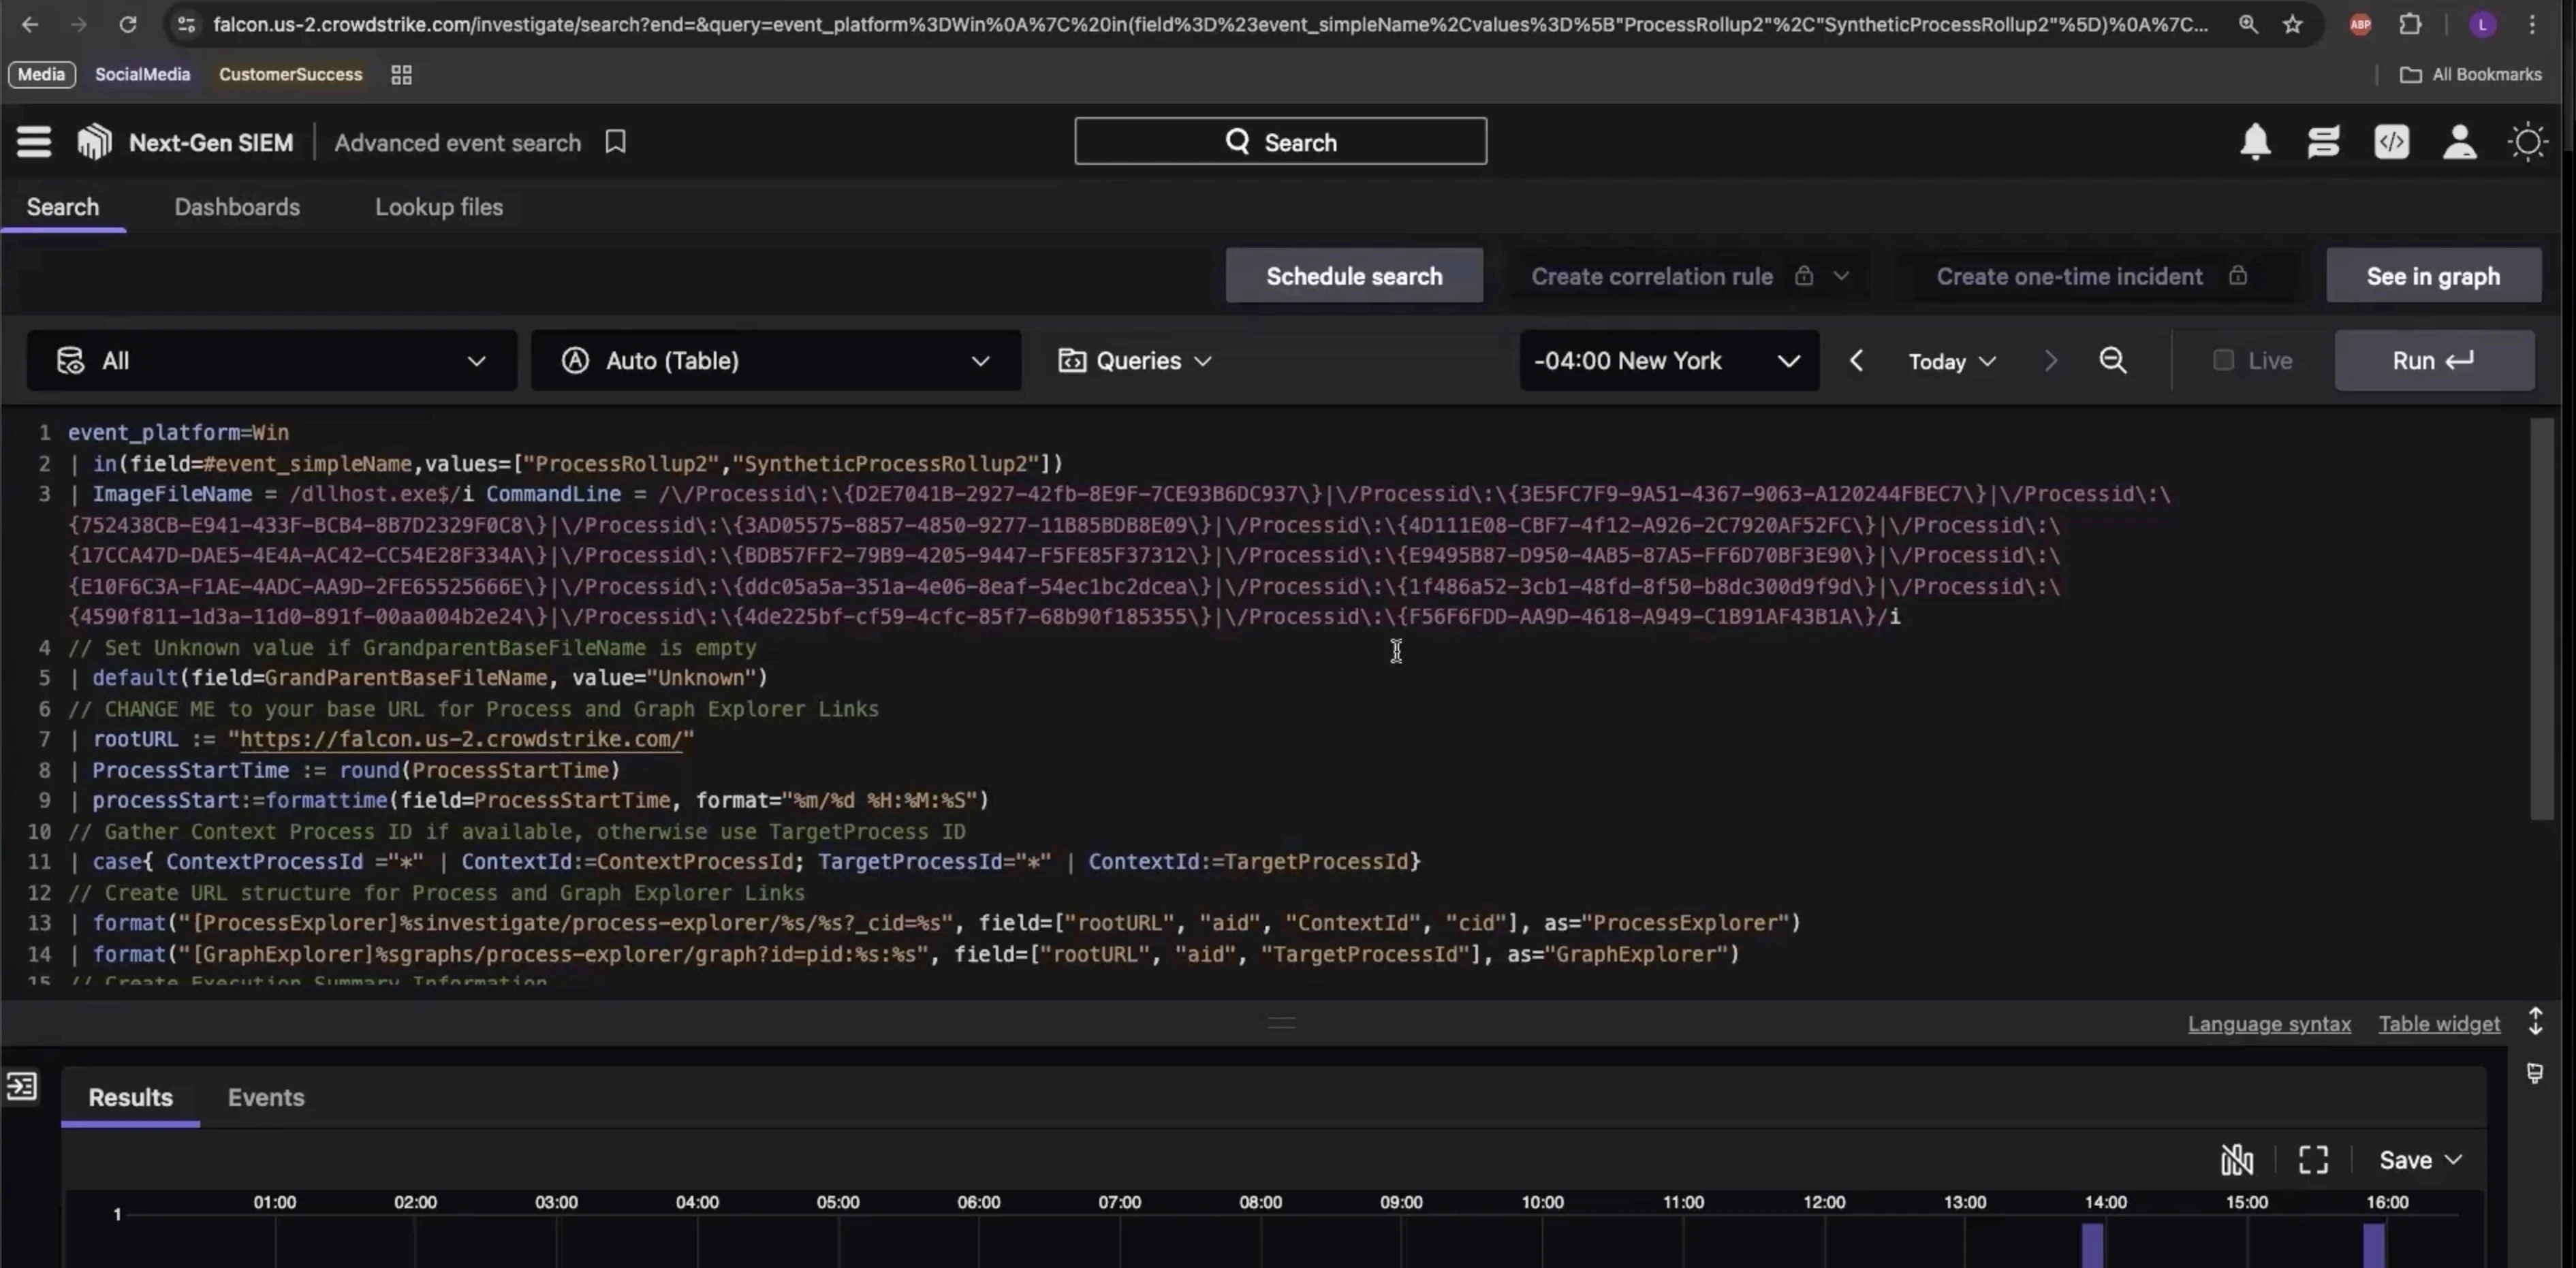Go to the previous time interval
The height and width of the screenshot is (1268, 2576).
tap(1856, 360)
